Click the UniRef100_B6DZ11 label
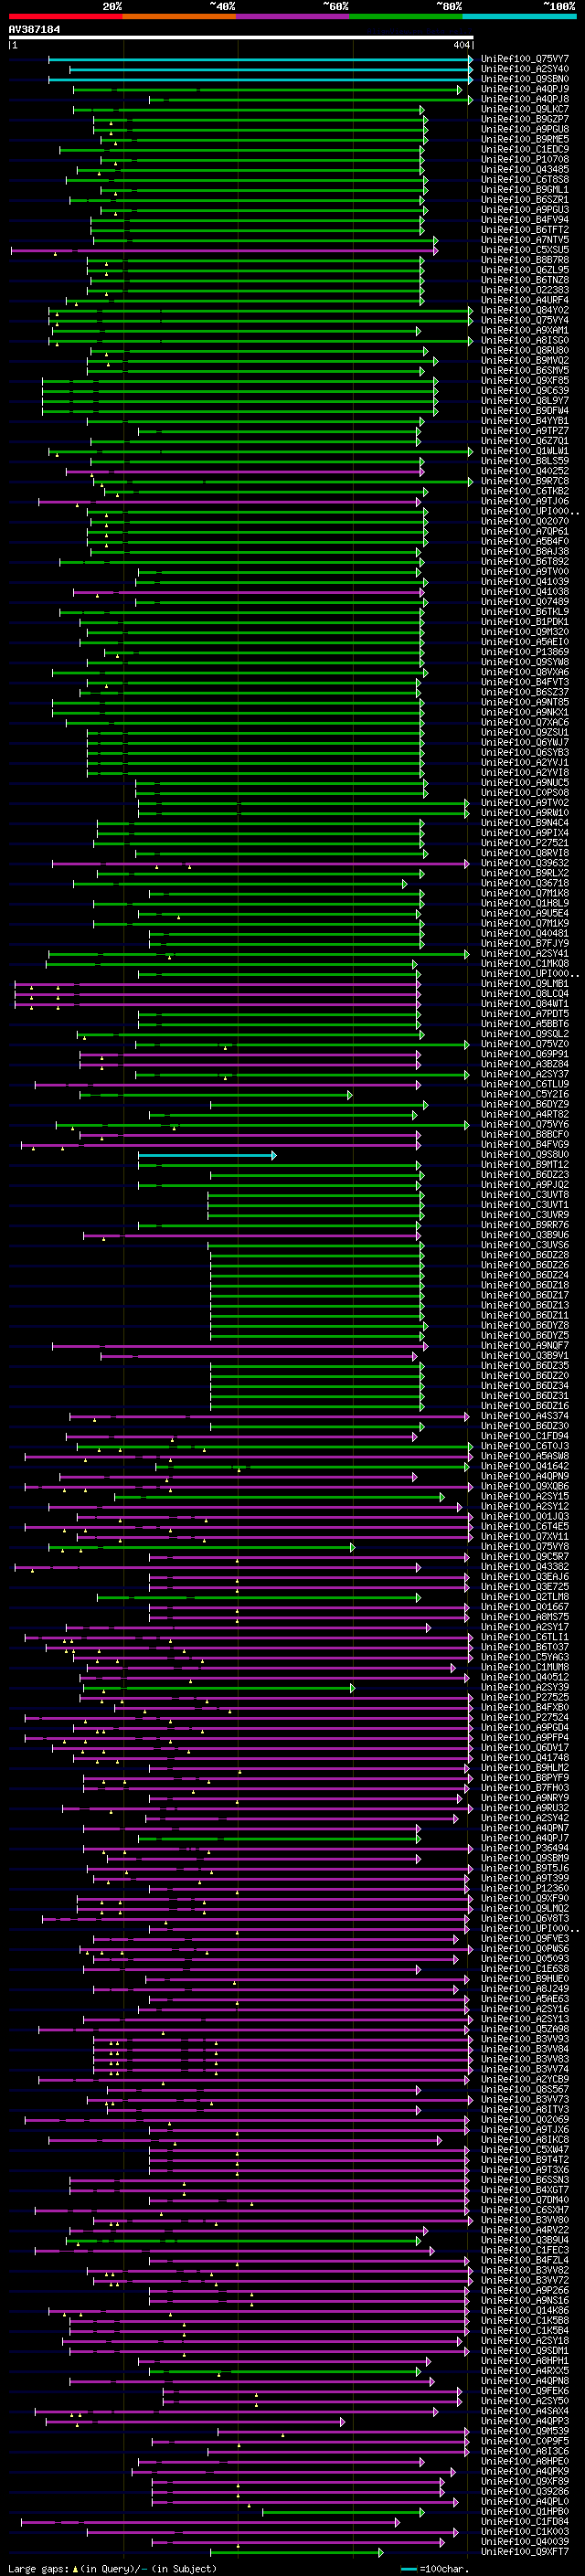The height and width of the screenshot is (2576, 585). (x=524, y=1316)
